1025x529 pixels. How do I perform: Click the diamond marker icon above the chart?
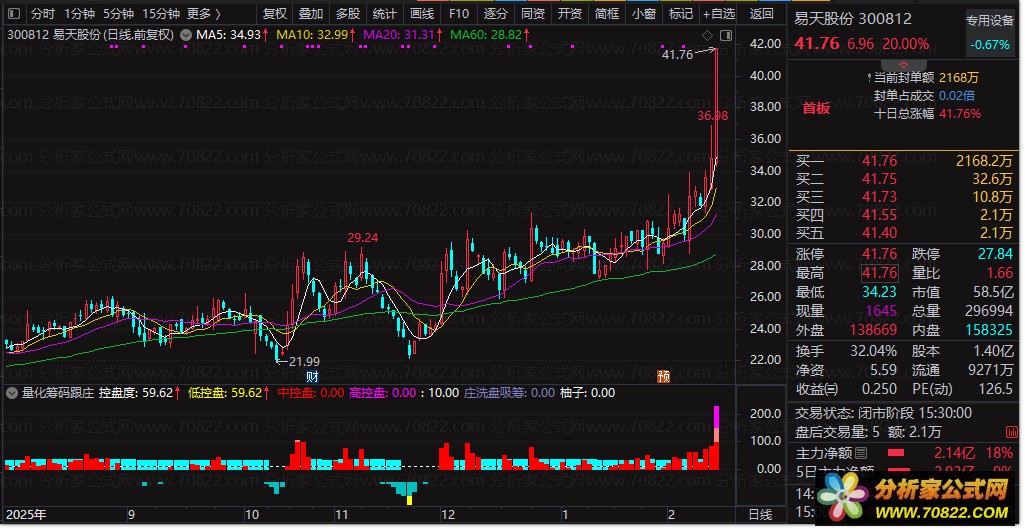click(x=708, y=37)
